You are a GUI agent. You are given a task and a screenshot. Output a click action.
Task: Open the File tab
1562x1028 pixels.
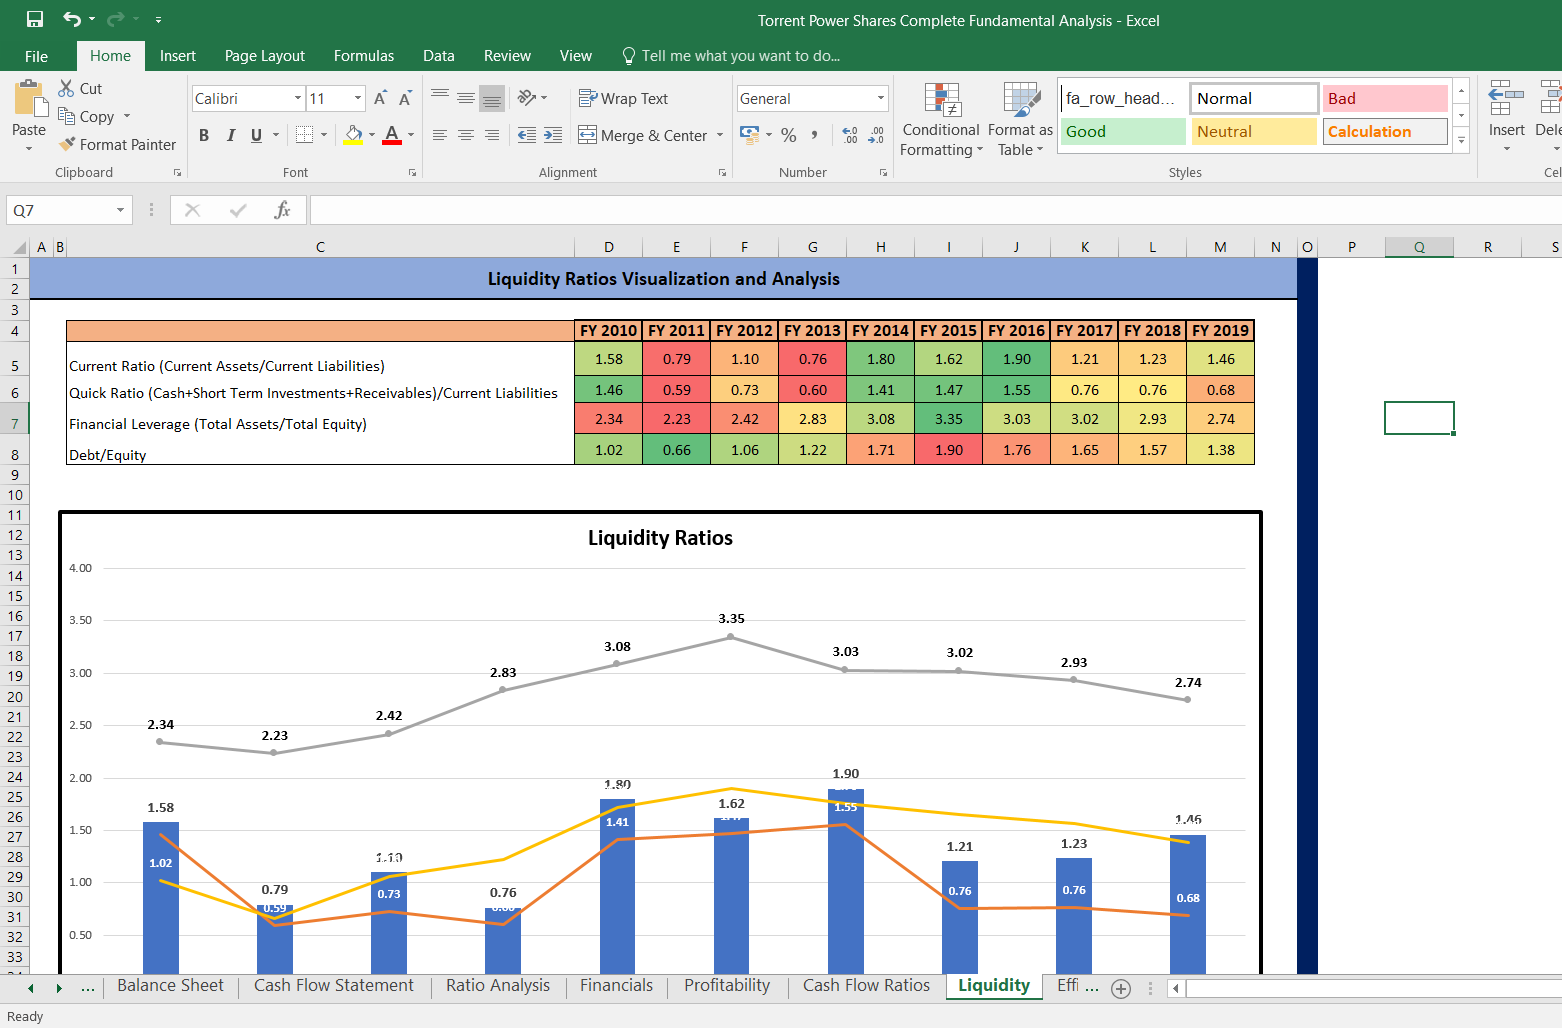37,56
